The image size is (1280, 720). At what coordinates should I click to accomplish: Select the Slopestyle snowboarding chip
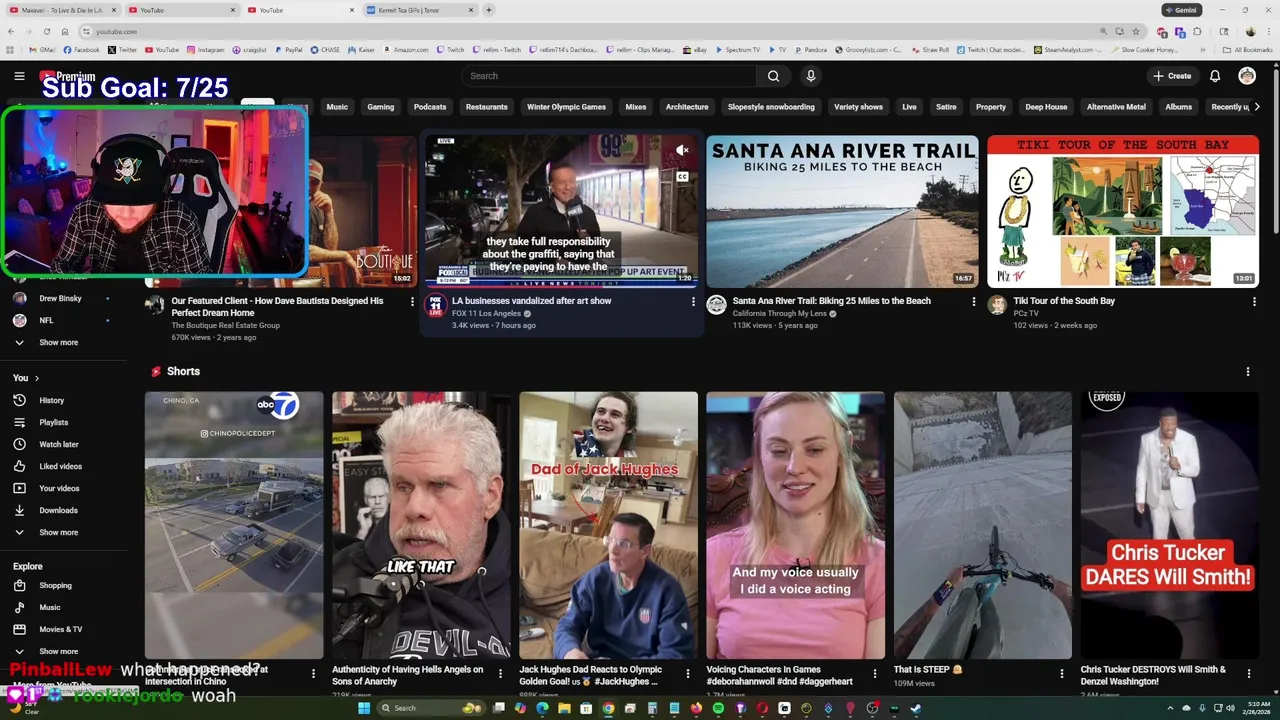pyautogui.click(x=771, y=107)
